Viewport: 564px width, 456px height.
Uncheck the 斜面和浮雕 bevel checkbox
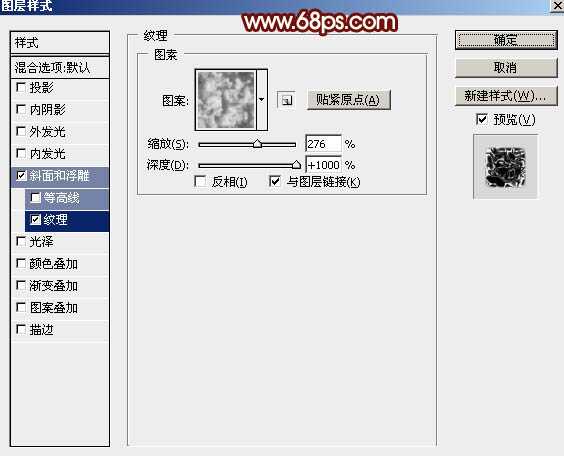21,175
